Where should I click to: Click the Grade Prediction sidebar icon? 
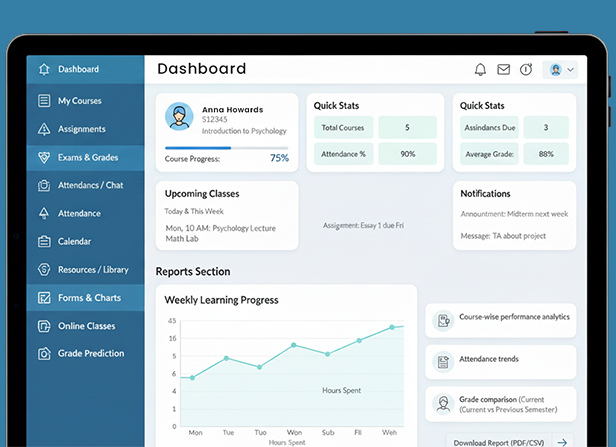44,353
